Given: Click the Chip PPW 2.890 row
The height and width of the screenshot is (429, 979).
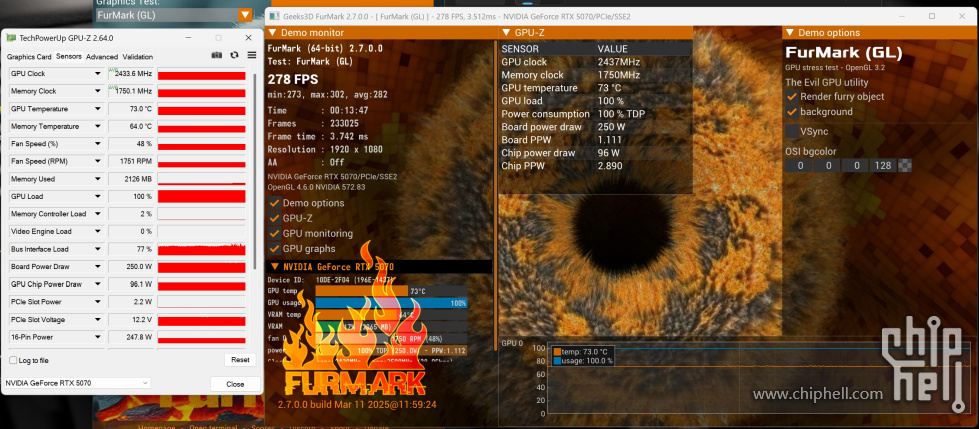Looking at the screenshot, I should (x=596, y=166).
